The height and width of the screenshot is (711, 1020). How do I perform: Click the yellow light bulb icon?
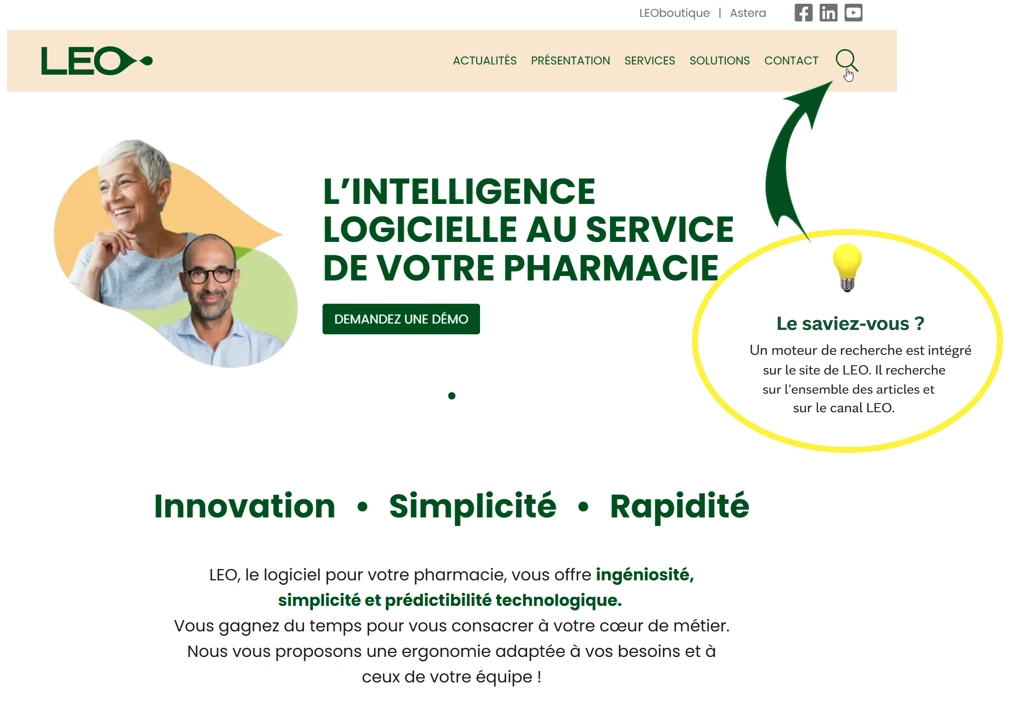[x=847, y=267]
